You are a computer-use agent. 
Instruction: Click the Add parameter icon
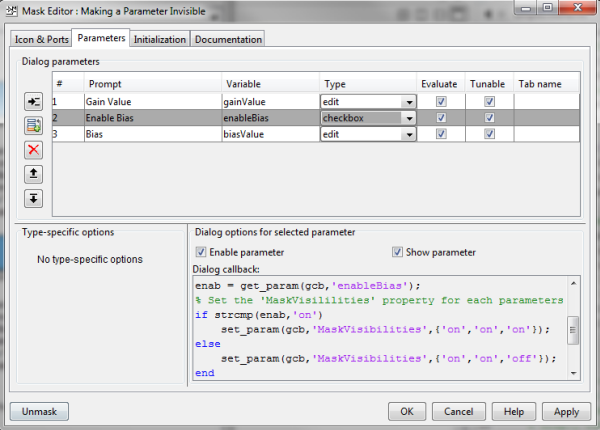pos(34,102)
